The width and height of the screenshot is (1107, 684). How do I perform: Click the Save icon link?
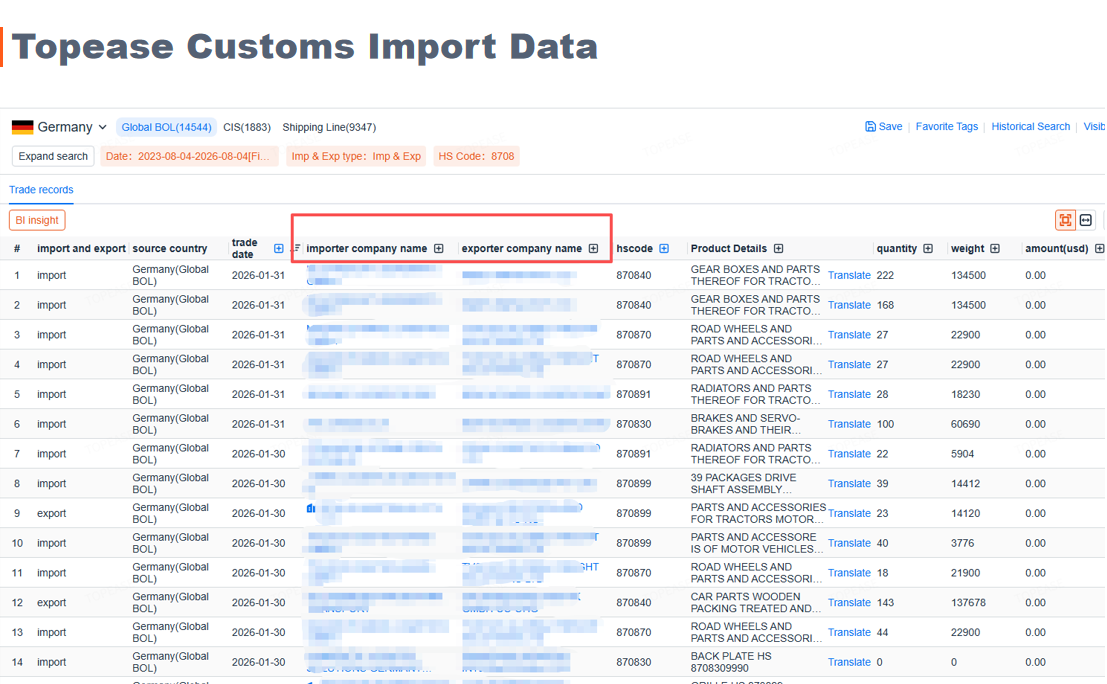(x=883, y=126)
